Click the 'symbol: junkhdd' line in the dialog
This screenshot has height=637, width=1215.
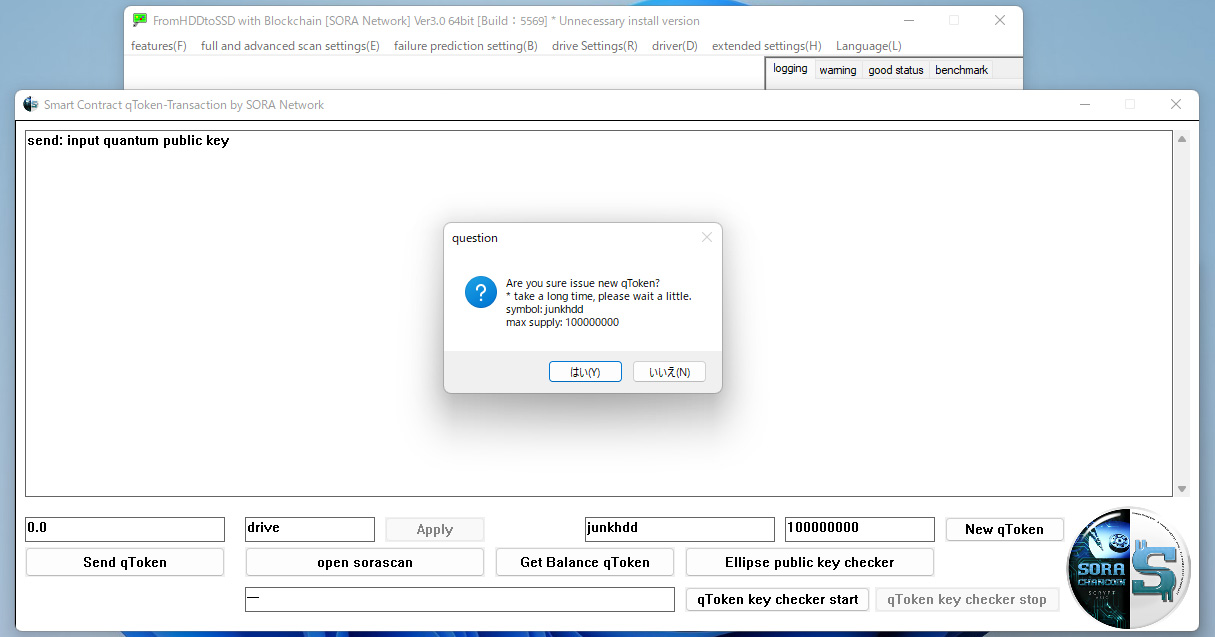(545, 309)
